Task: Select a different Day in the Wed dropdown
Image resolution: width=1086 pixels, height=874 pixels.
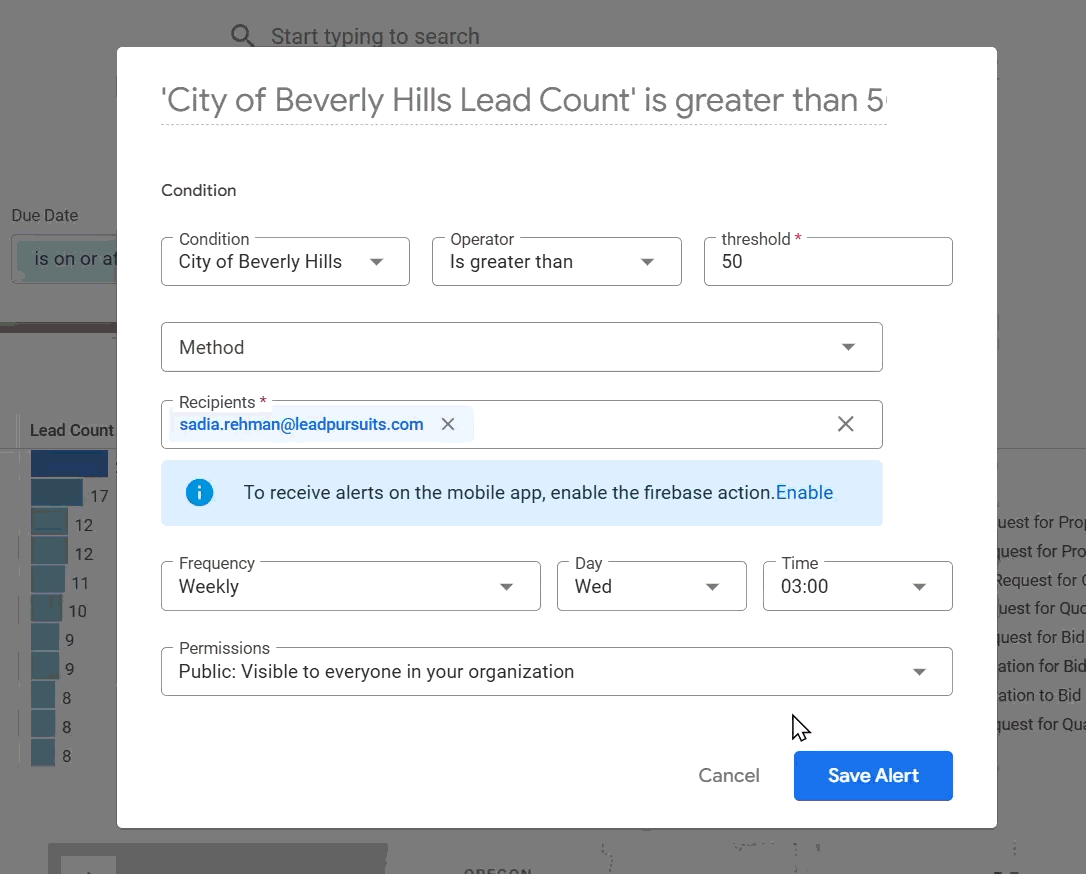Action: click(652, 587)
